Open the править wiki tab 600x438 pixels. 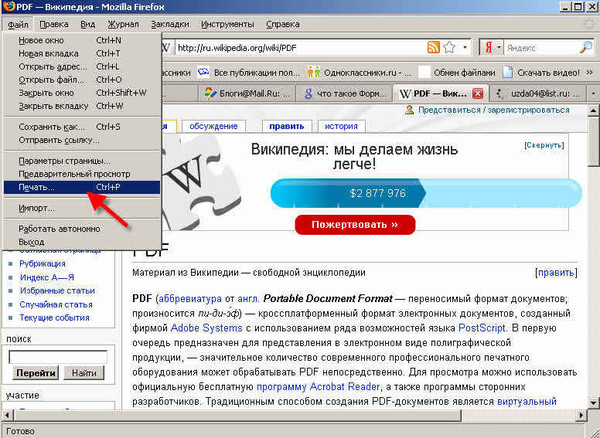click(x=287, y=126)
